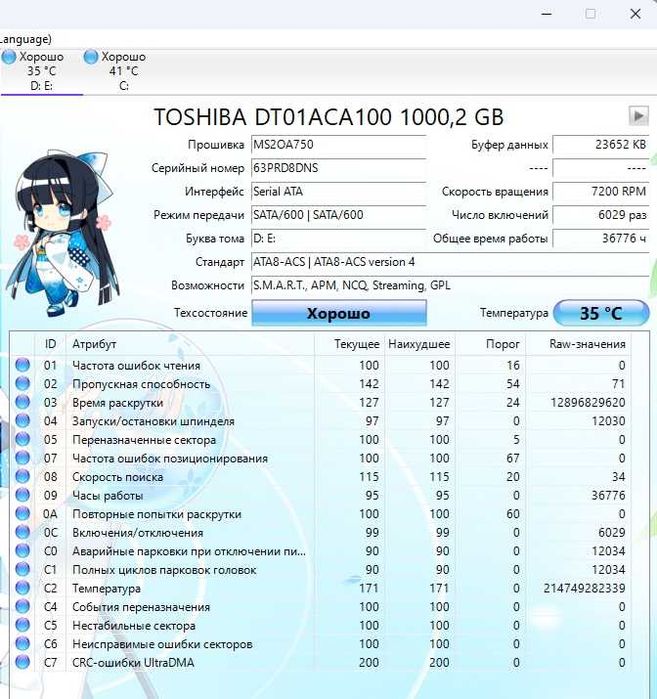Click the ID column header
This screenshot has width=657, height=699.
click(x=50, y=344)
